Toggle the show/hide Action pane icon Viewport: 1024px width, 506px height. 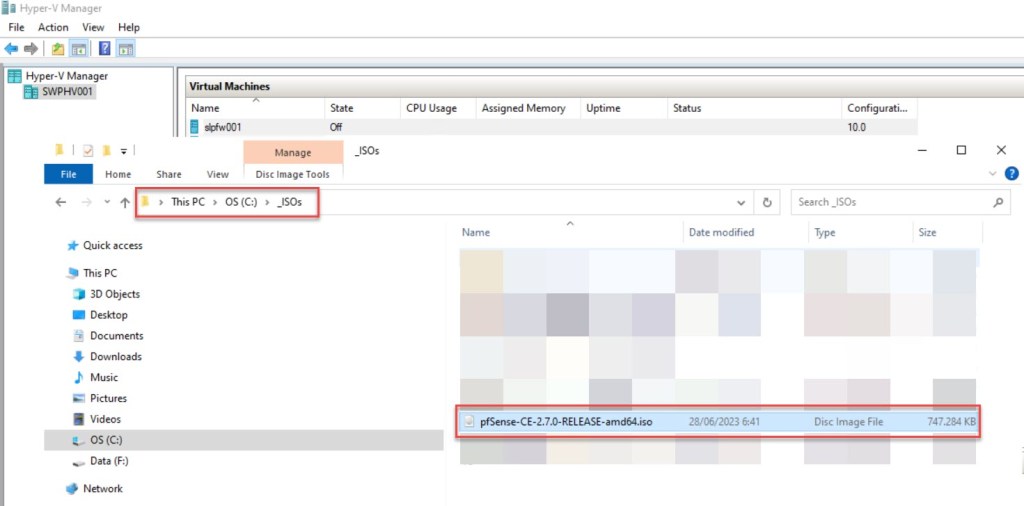[125, 48]
